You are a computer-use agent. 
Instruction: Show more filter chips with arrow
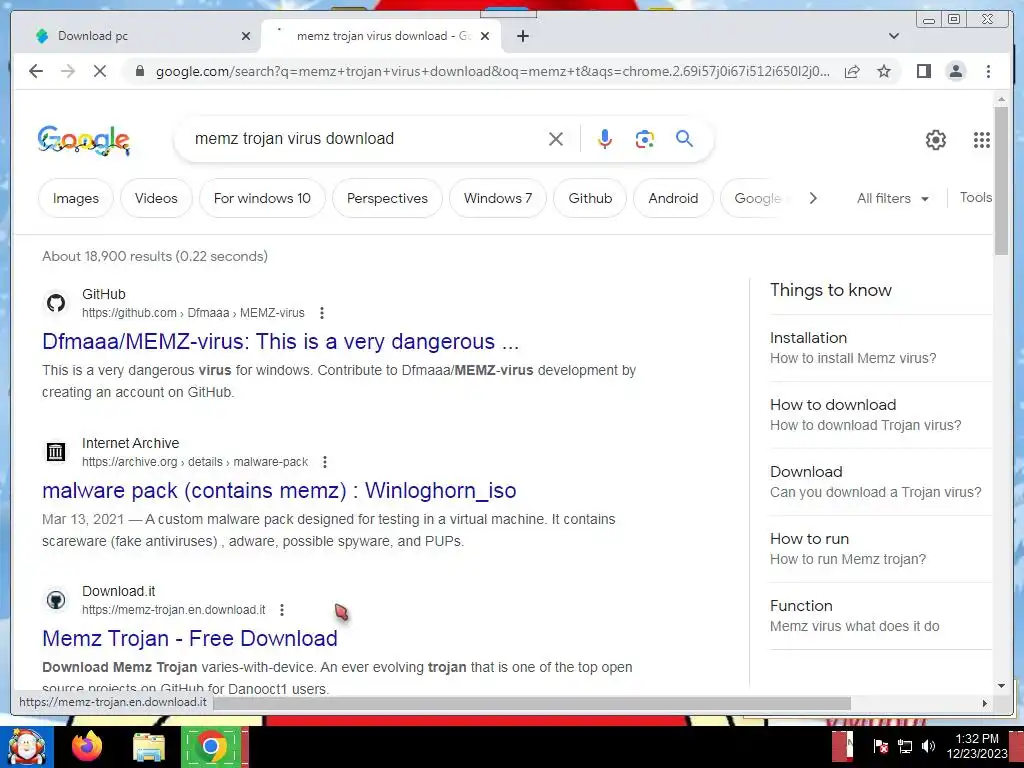click(813, 198)
